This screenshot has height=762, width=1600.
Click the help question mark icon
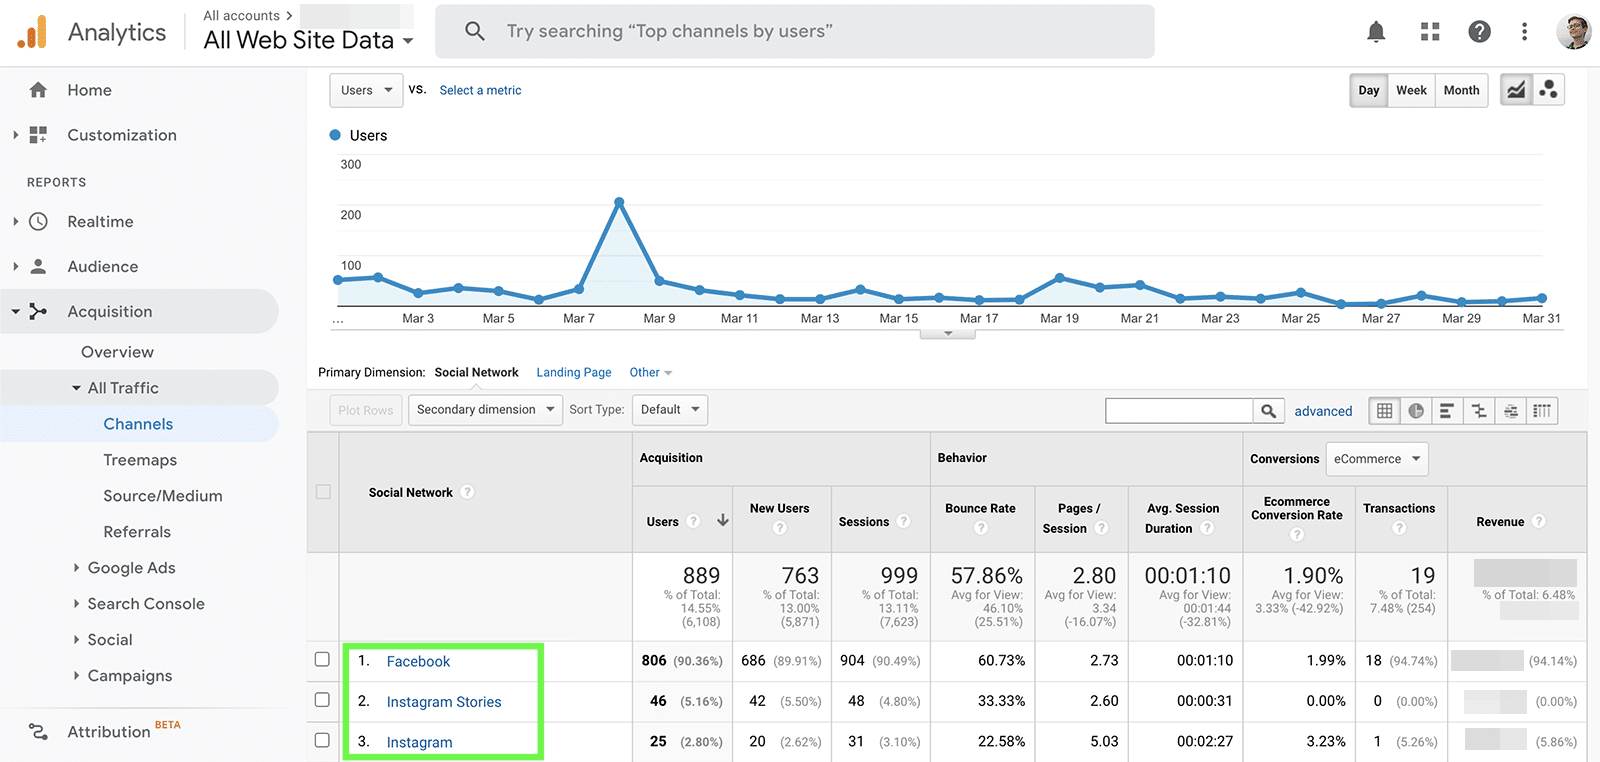click(1479, 32)
